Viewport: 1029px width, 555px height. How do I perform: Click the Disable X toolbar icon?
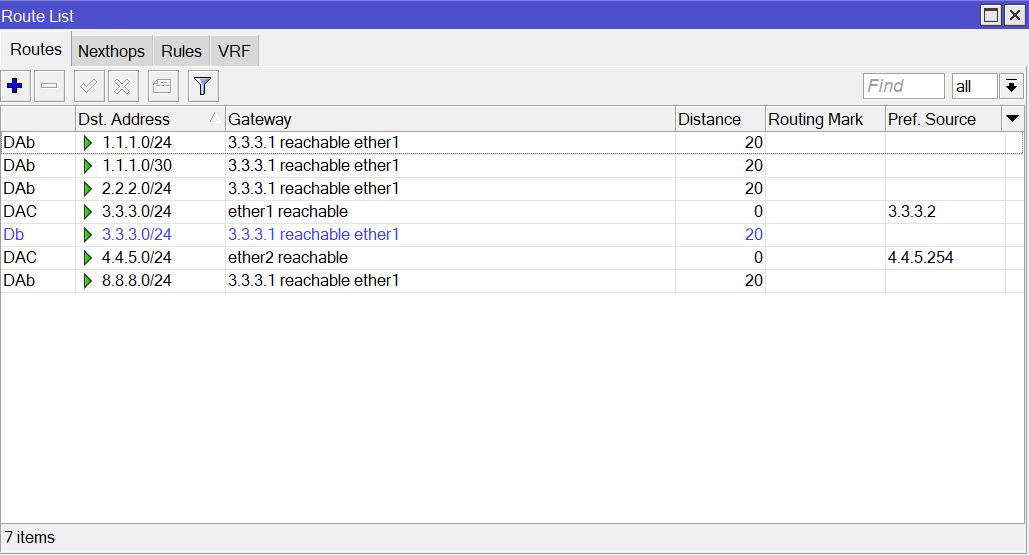(x=122, y=86)
